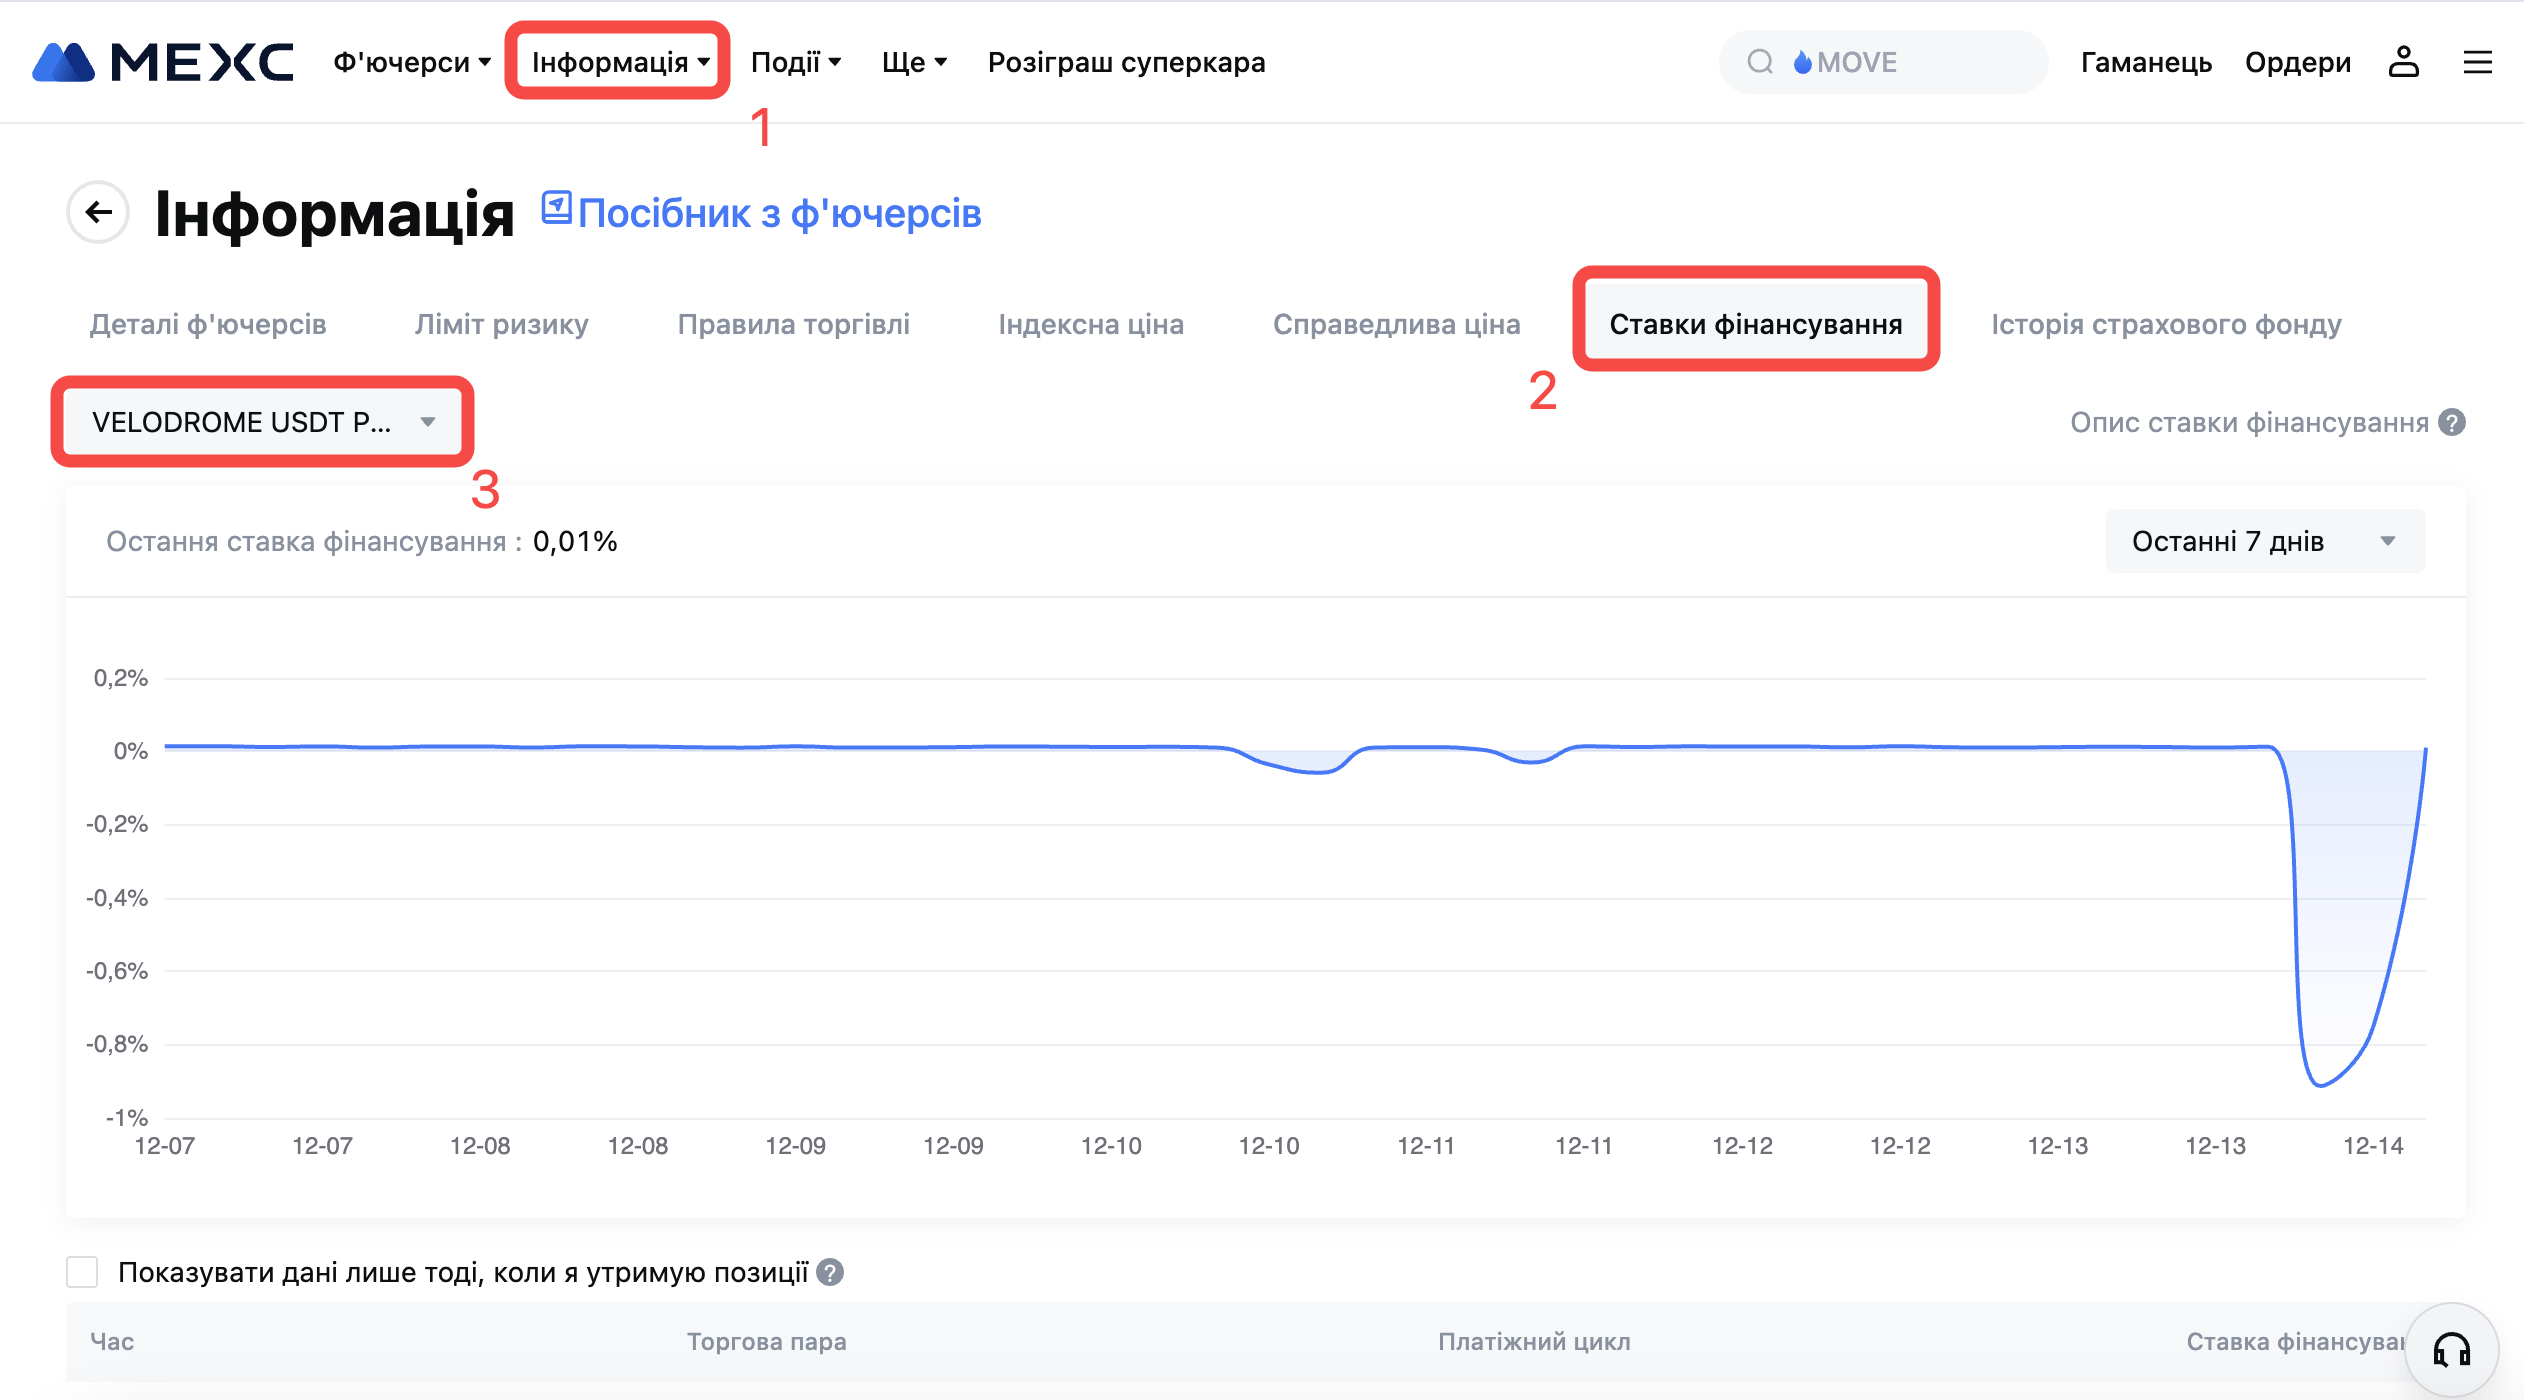Open the Останні 7 днів period dropdown

2264,541
